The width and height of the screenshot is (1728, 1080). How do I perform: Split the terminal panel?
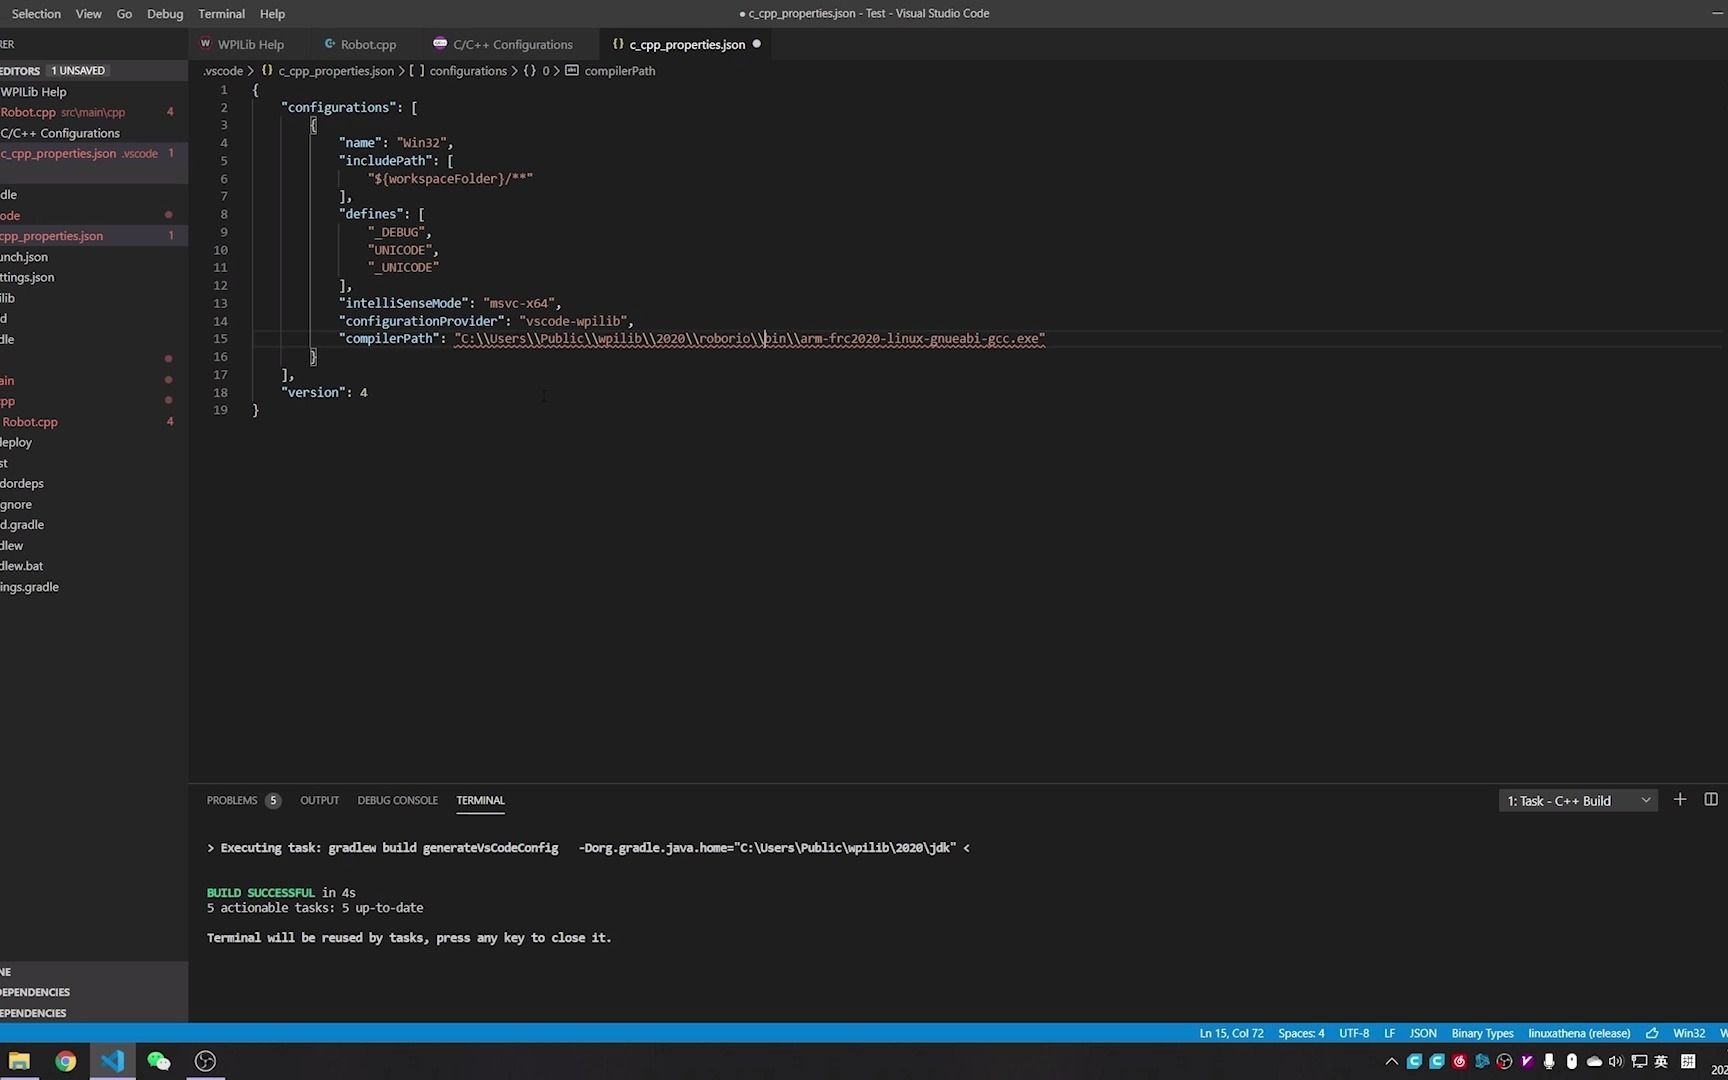tap(1711, 800)
